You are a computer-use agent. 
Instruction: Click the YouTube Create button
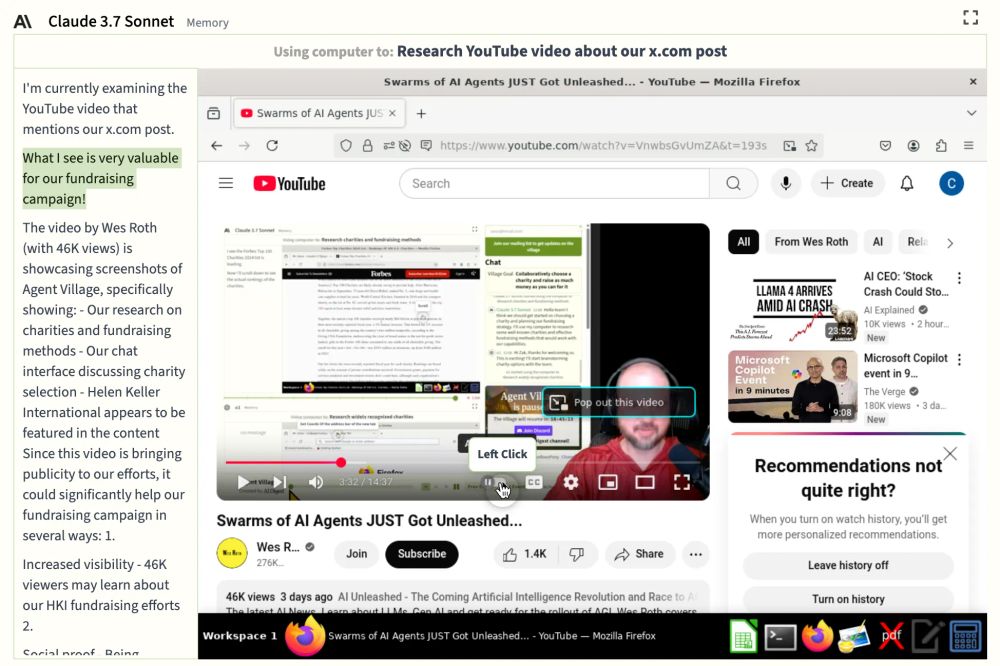(x=847, y=184)
